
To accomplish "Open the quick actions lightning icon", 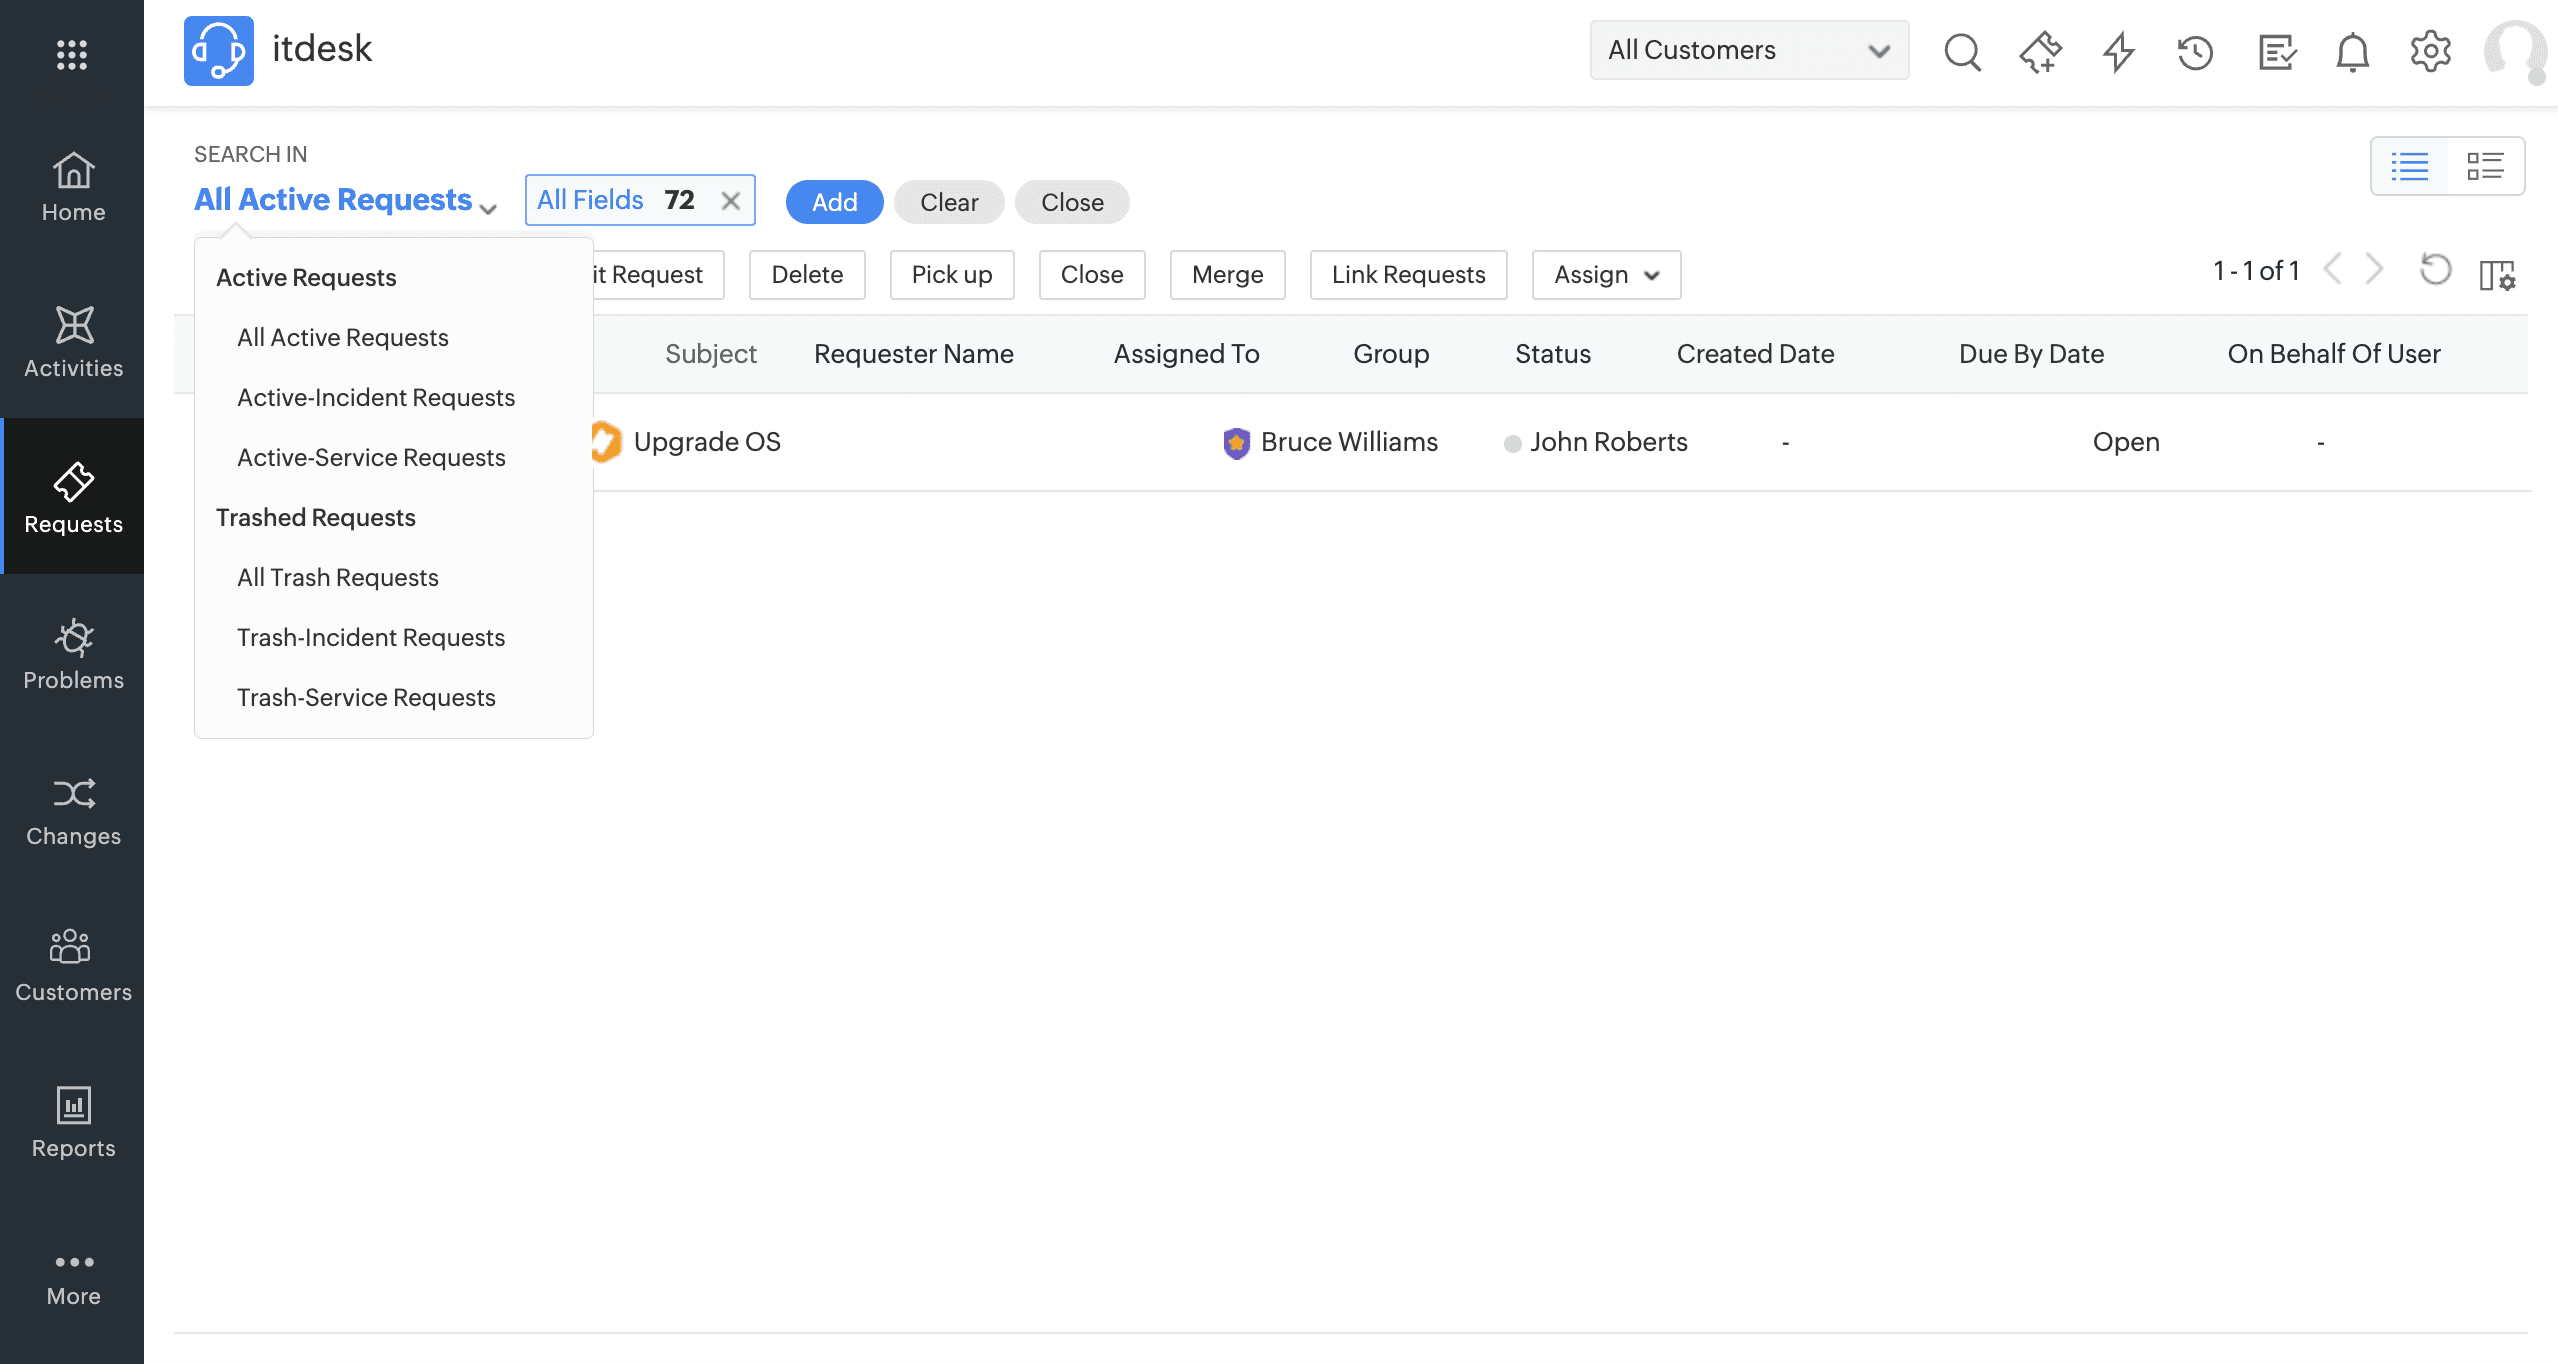I will (2118, 52).
